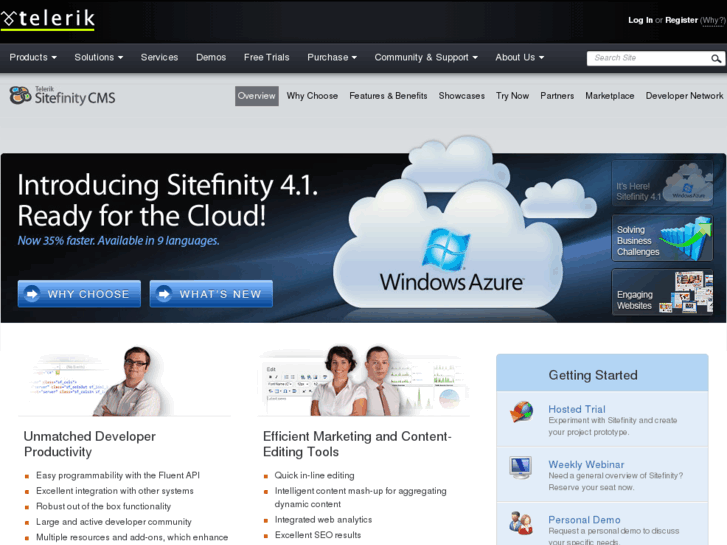Expand the About Us dropdown menu
The image size is (727, 545).
[x=519, y=58]
